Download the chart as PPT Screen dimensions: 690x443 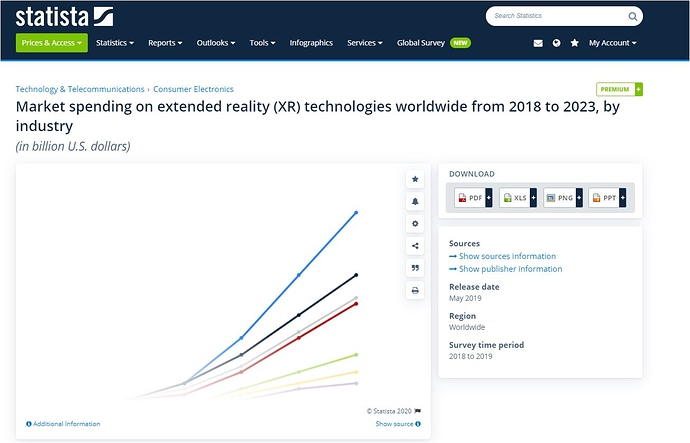607,198
